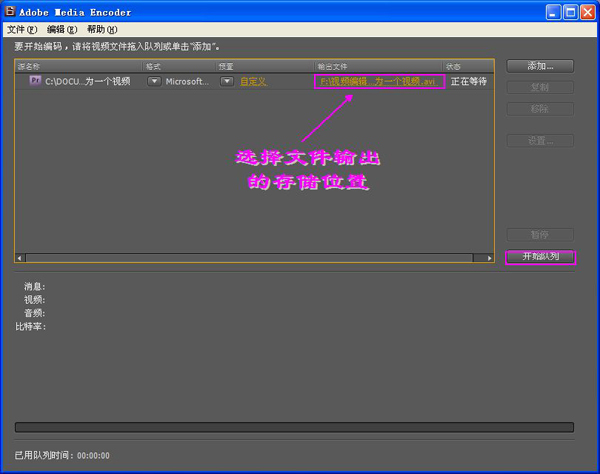Open the 编辑 menu
This screenshot has height=474, width=600.
(x=62, y=29)
